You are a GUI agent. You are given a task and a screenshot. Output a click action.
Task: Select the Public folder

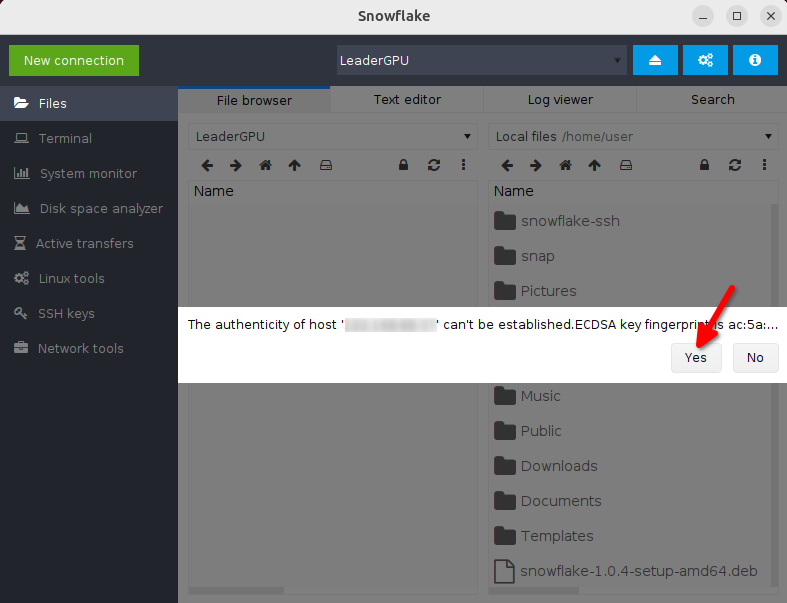pos(632,431)
